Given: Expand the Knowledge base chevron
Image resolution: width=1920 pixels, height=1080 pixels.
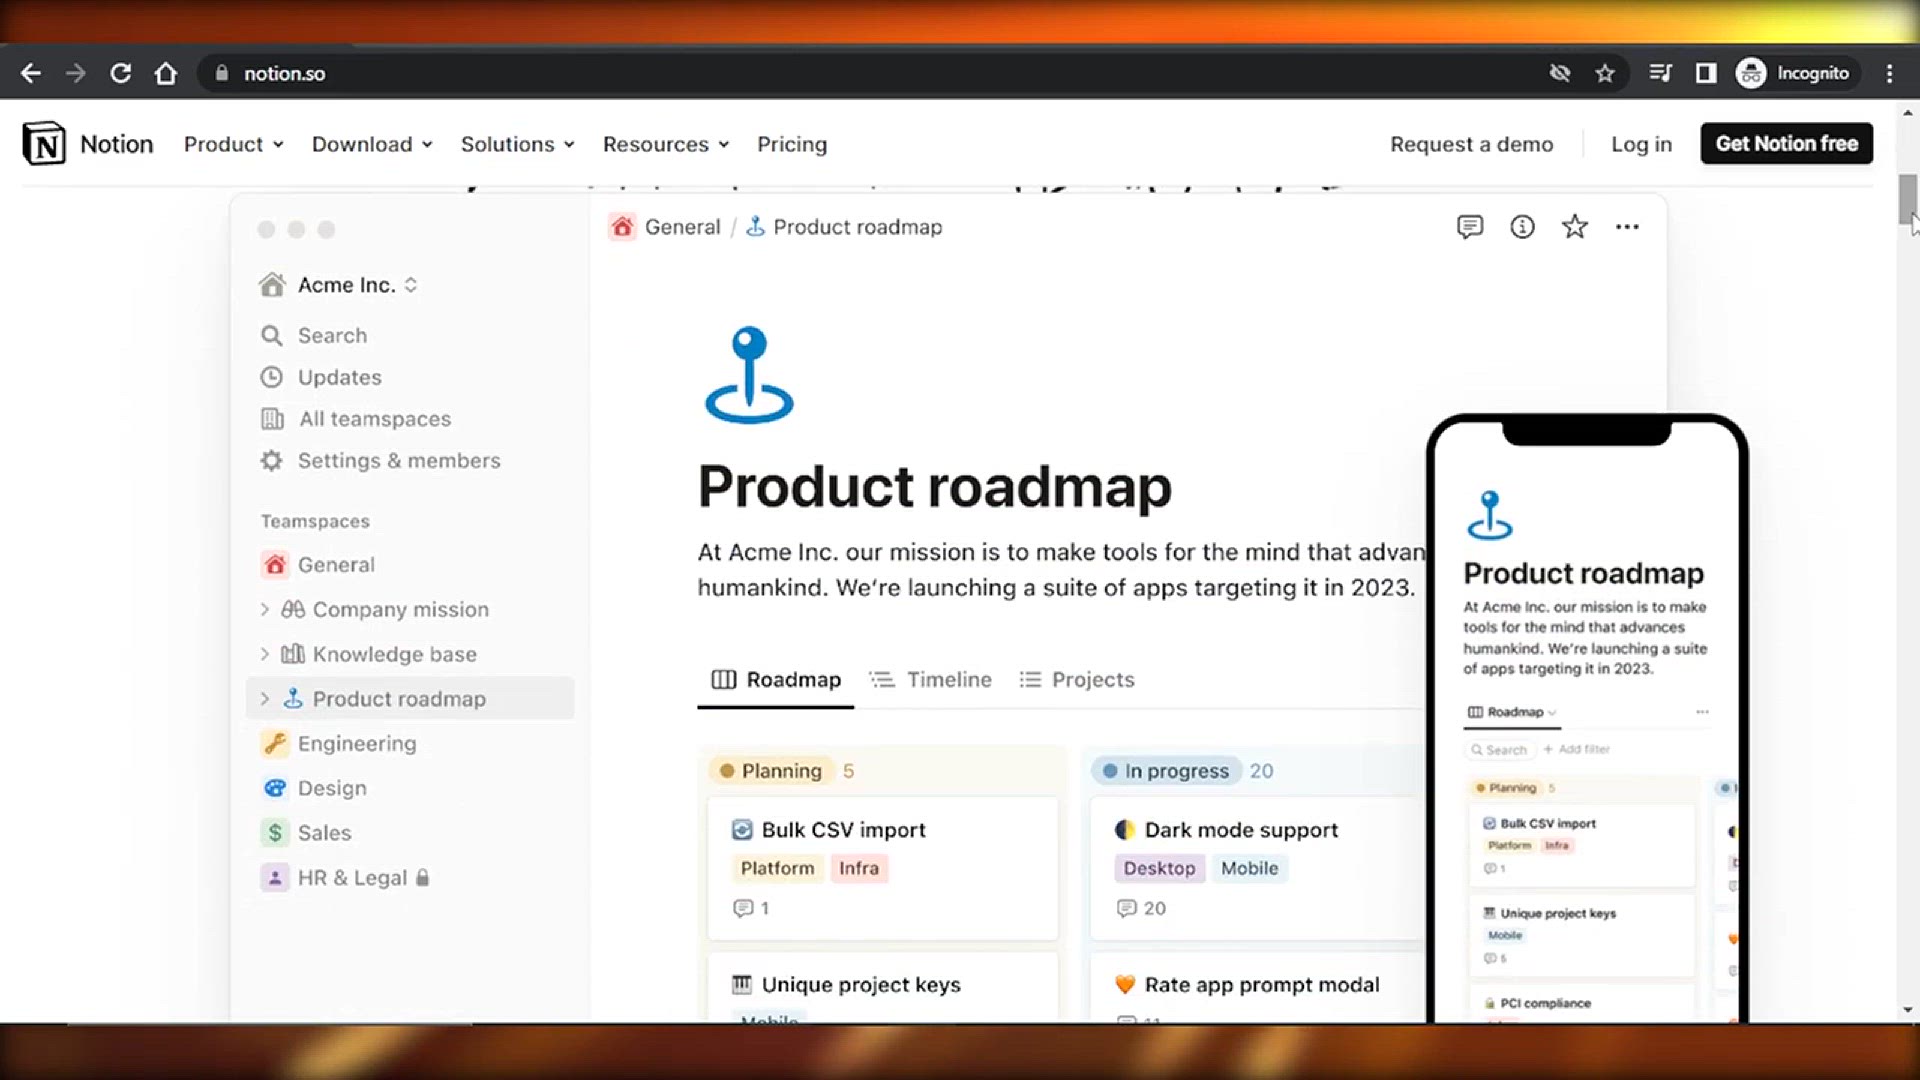Looking at the screenshot, I should click(x=265, y=654).
